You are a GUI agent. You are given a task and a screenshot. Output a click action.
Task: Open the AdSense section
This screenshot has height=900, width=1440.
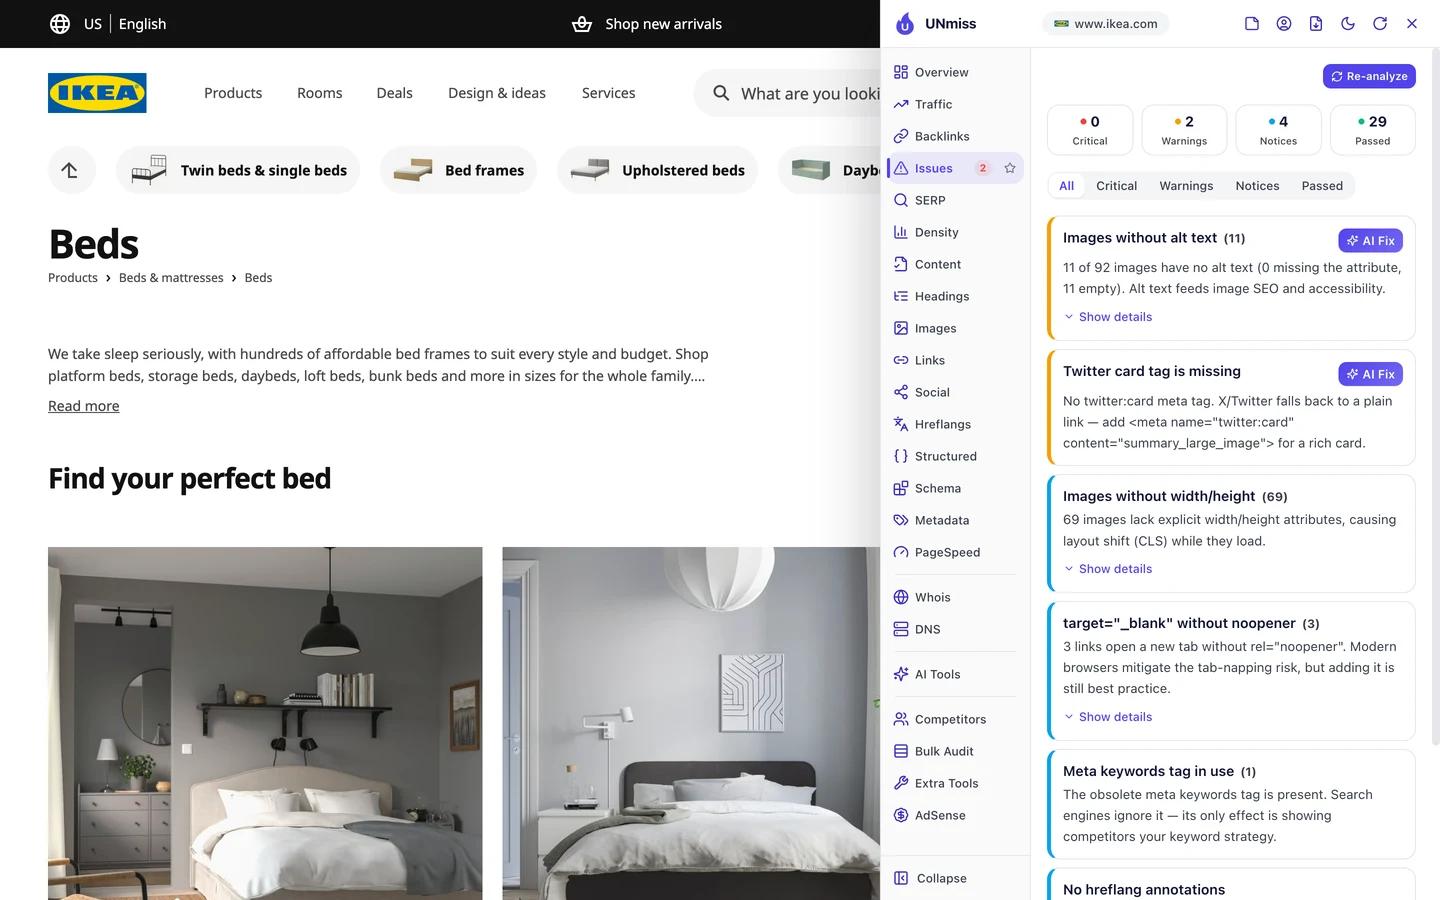point(955,815)
